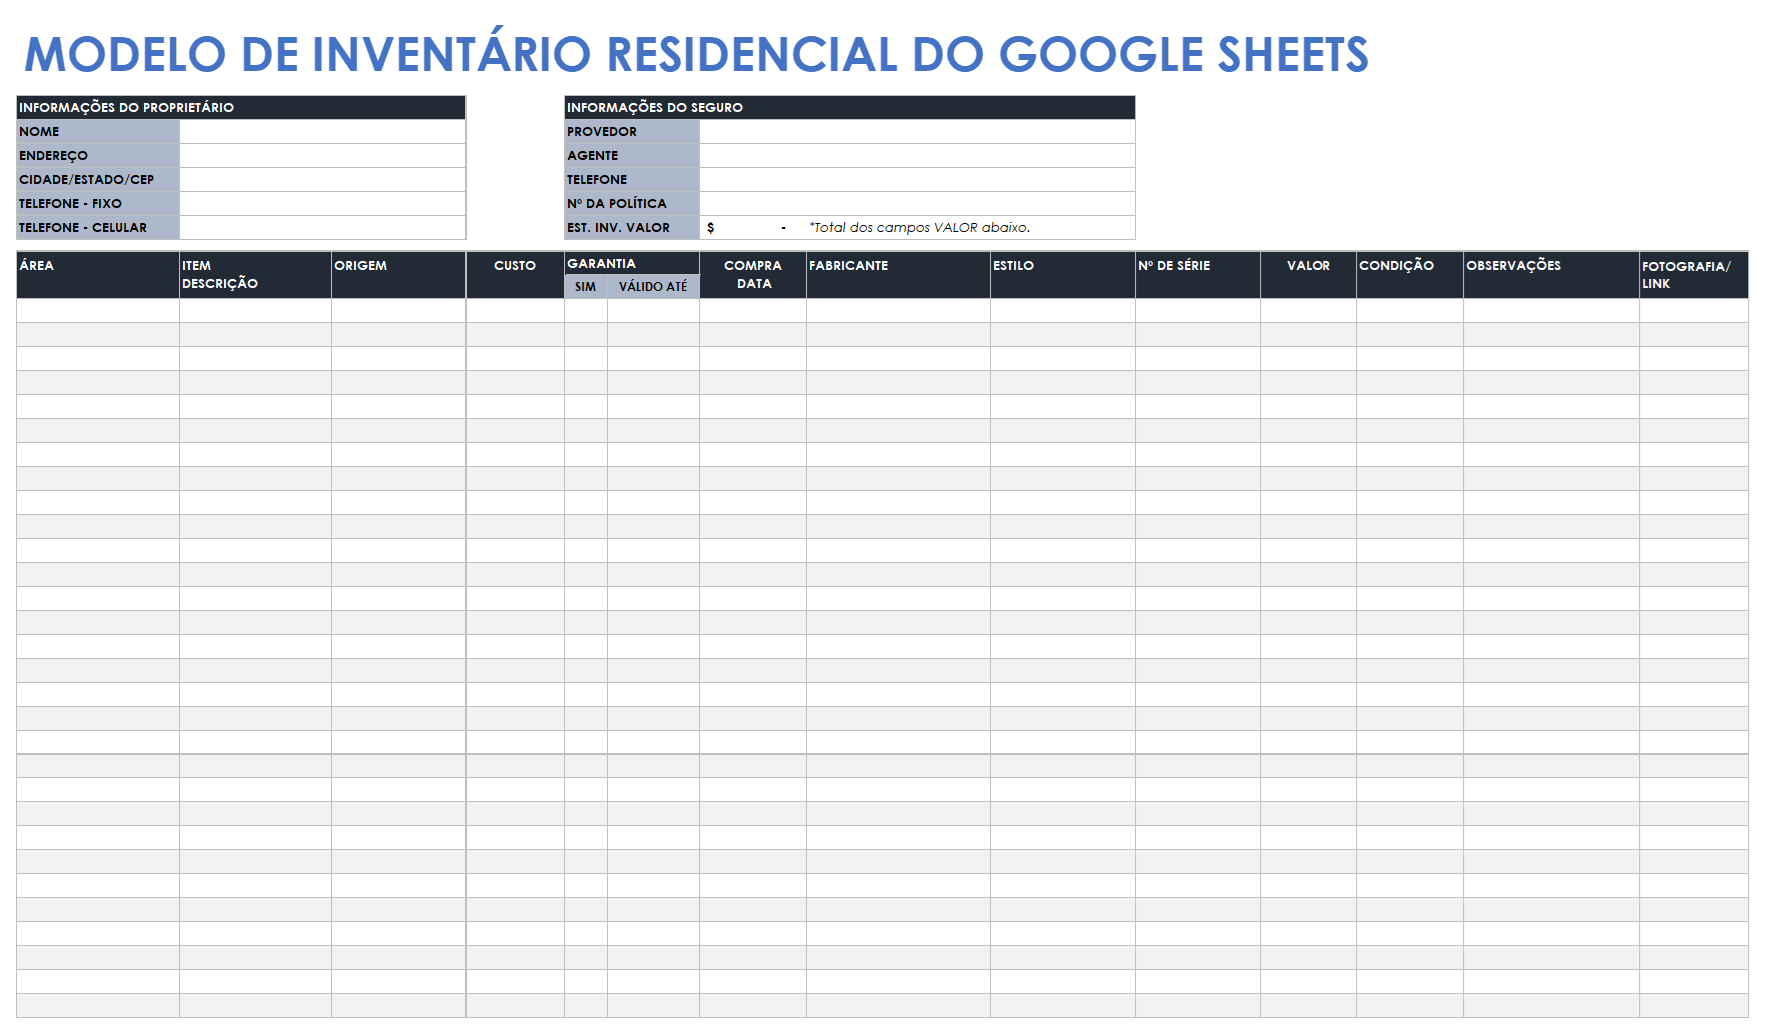Select the FOTOGRAFIA/LINK column header
Screen dimensions: 1766x1033
(x=1694, y=275)
